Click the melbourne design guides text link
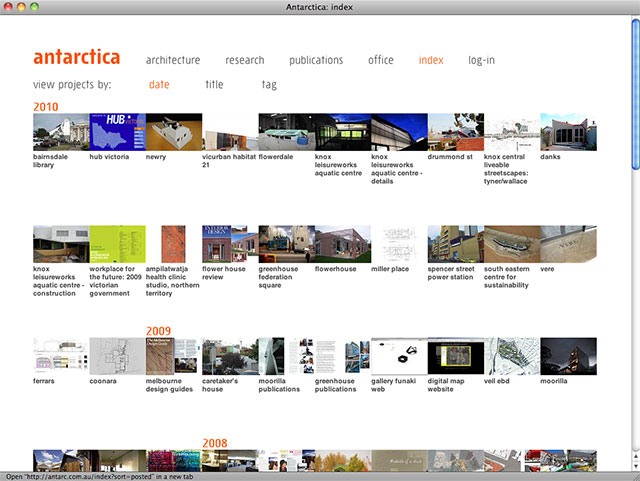 coord(168,385)
